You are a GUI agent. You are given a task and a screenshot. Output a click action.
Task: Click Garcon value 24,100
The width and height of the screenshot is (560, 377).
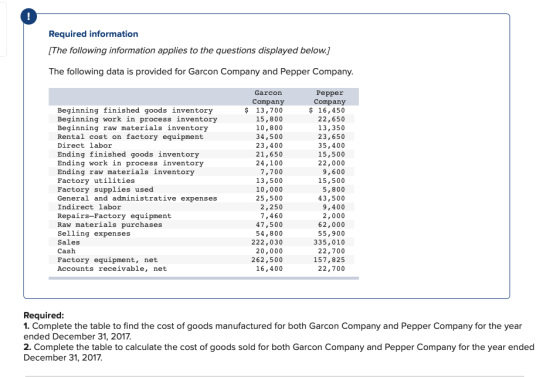pos(269,163)
